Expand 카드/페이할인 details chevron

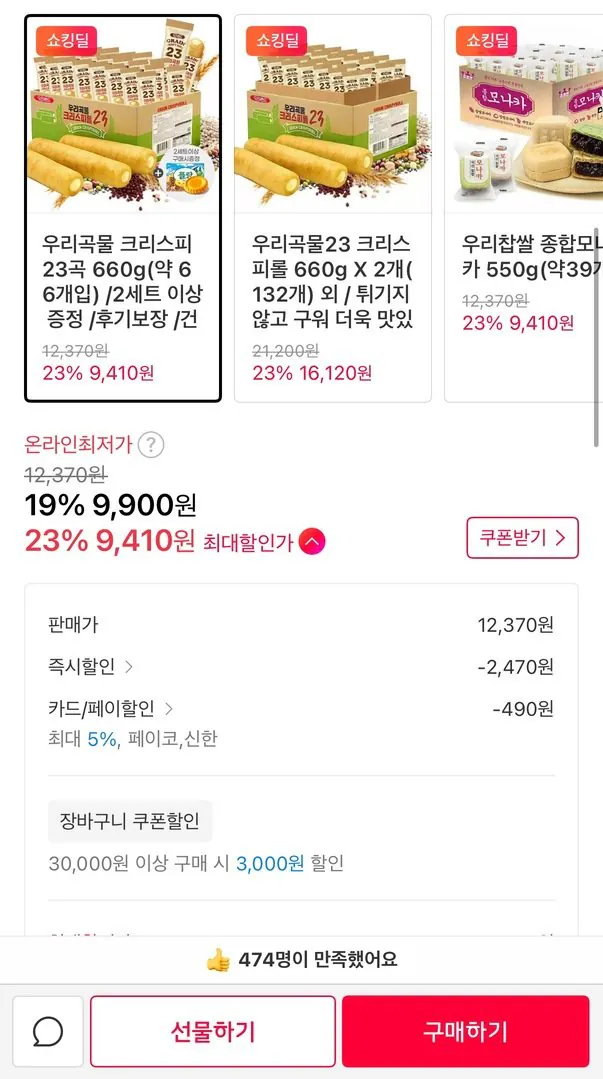168,709
